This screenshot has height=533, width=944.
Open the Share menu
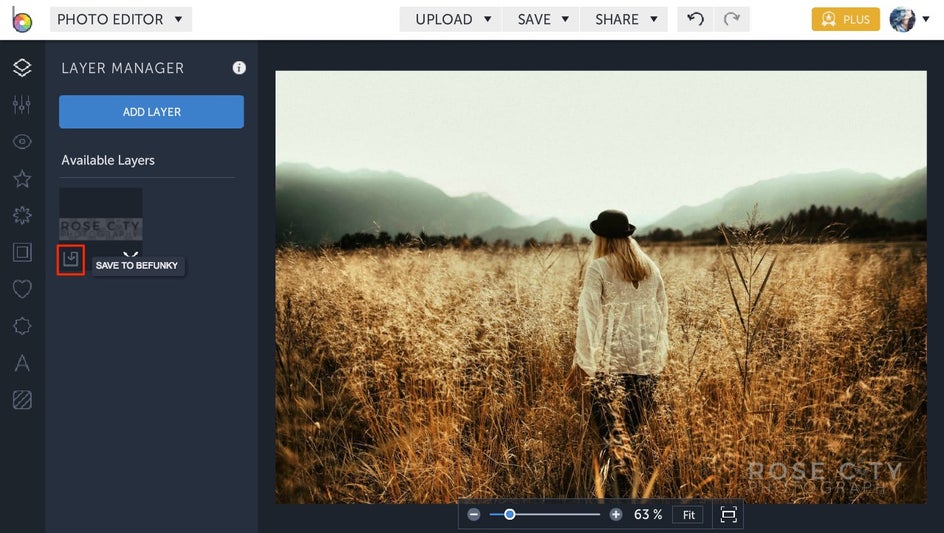pyautogui.click(x=624, y=19)
